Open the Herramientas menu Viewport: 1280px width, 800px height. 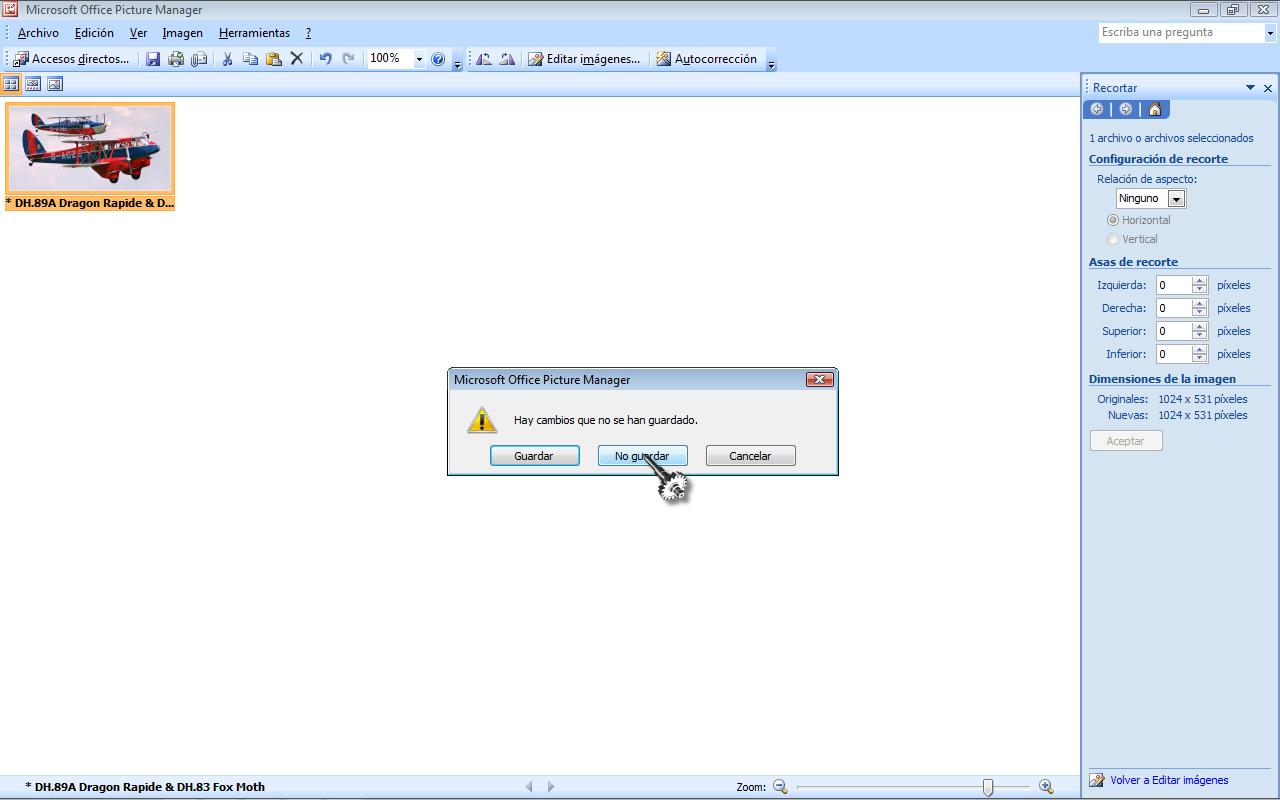[254, 33]
